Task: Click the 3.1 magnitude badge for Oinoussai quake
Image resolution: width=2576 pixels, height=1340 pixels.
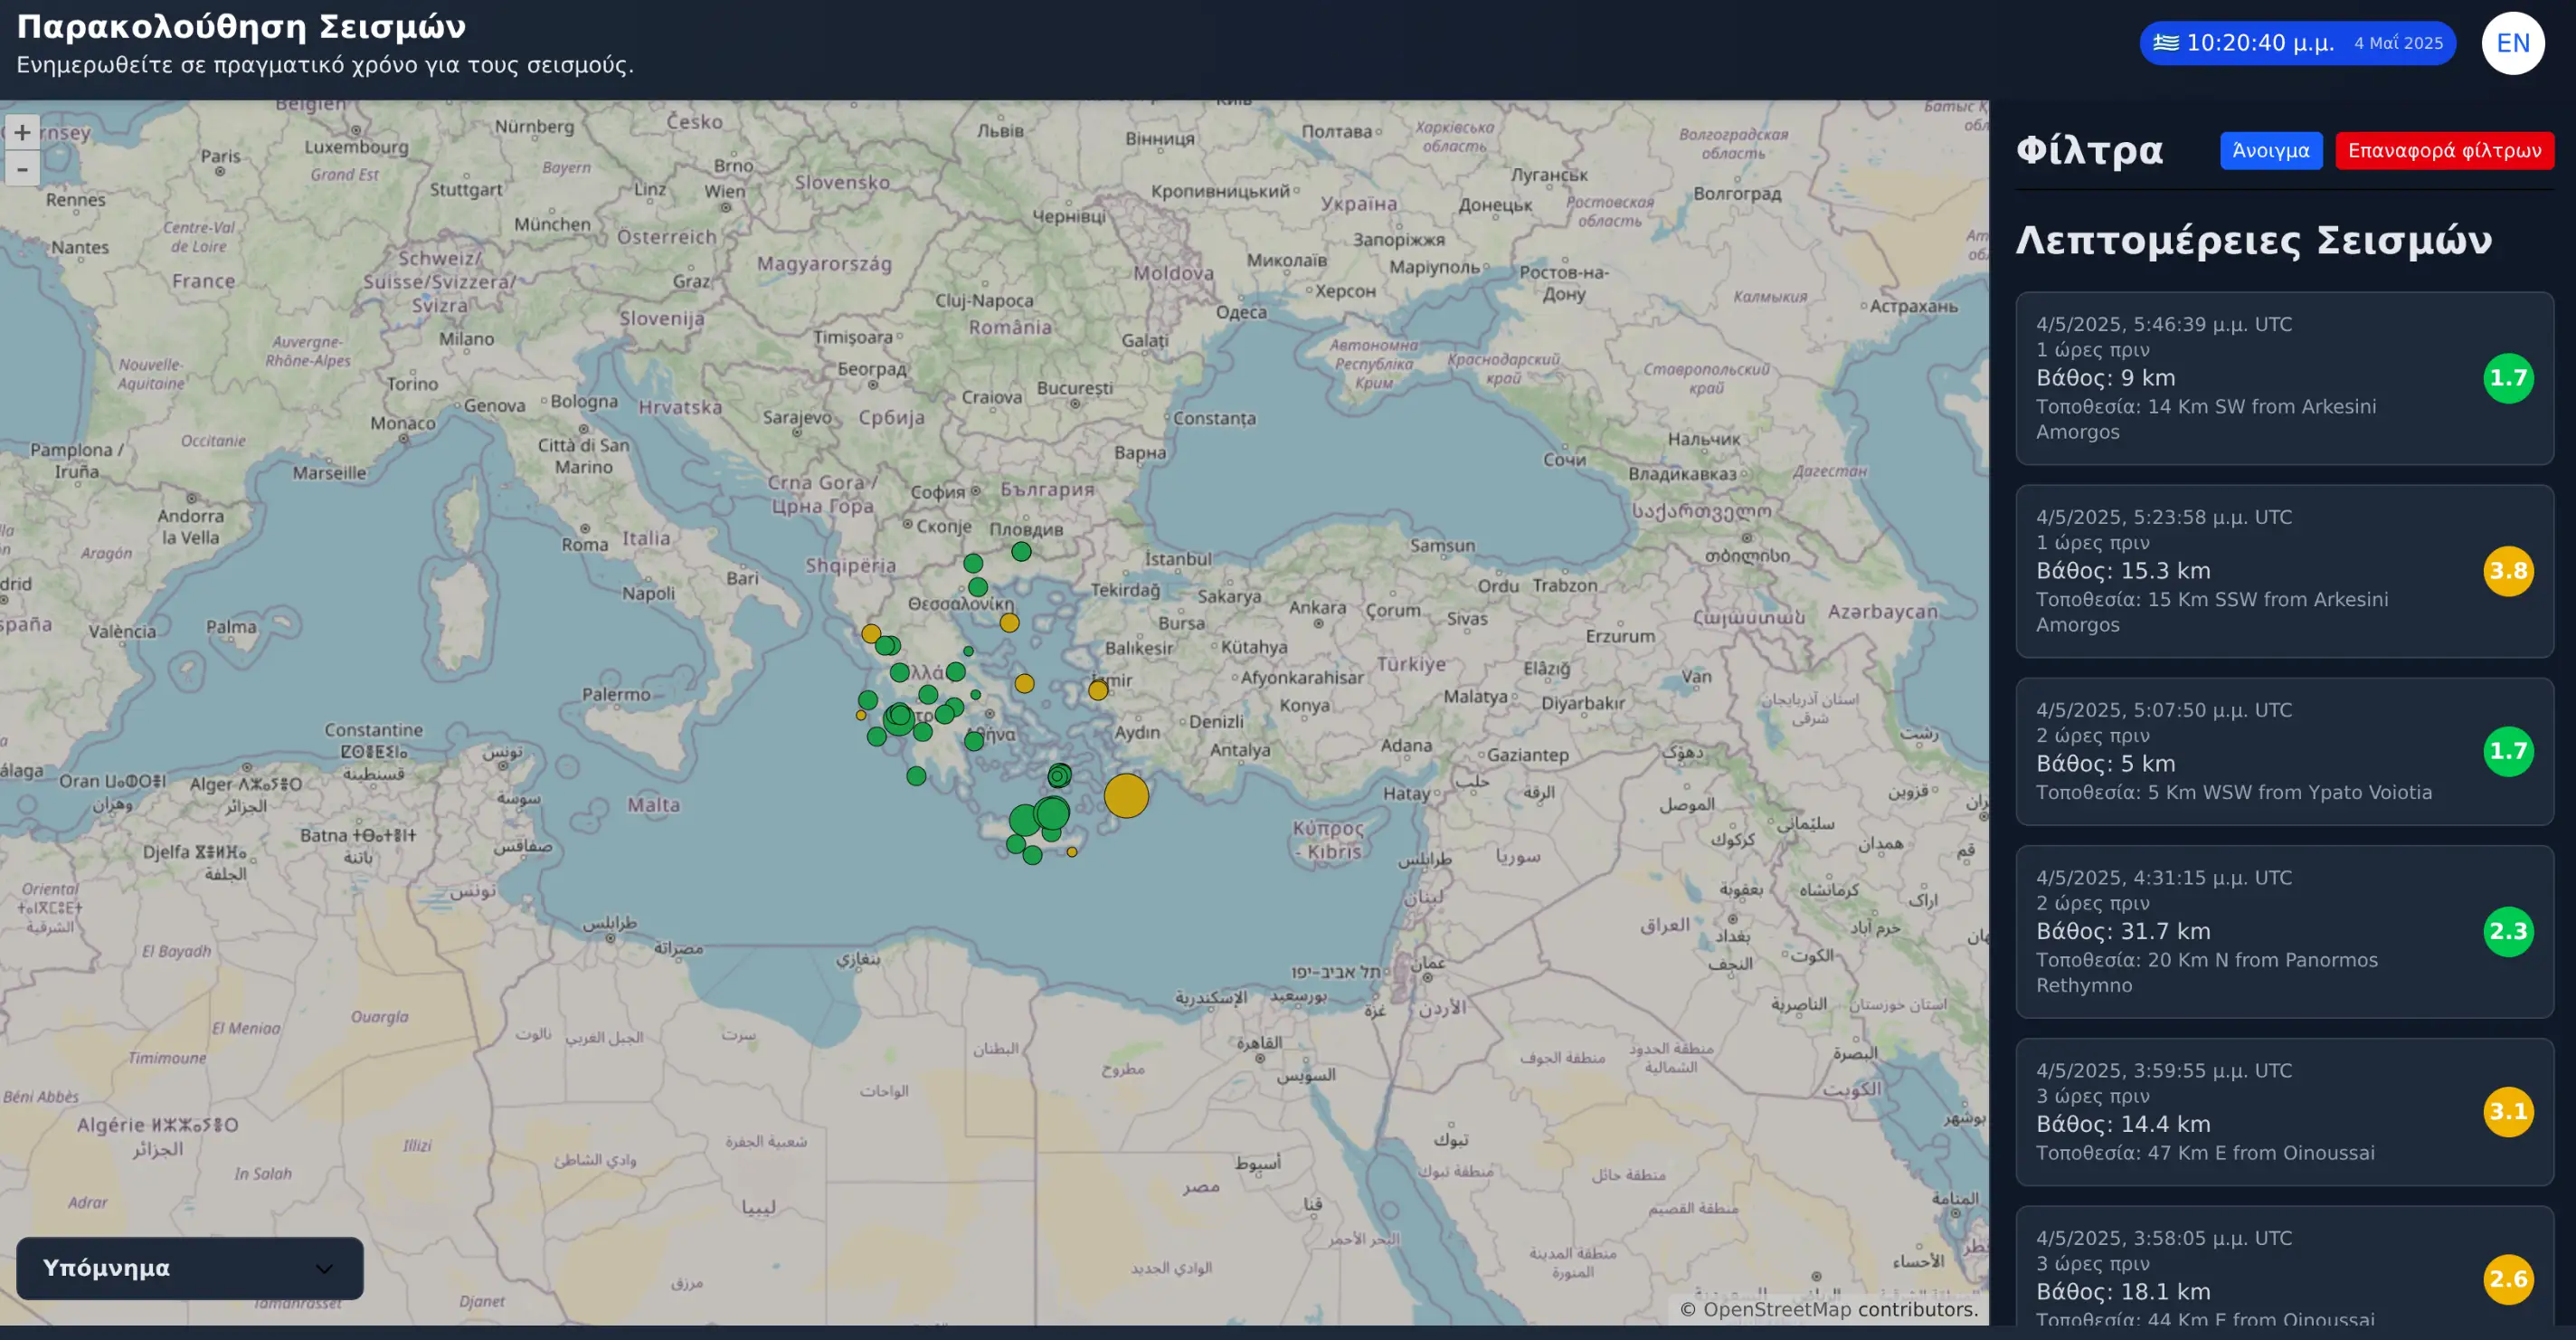Action: coord(2511,1111)
